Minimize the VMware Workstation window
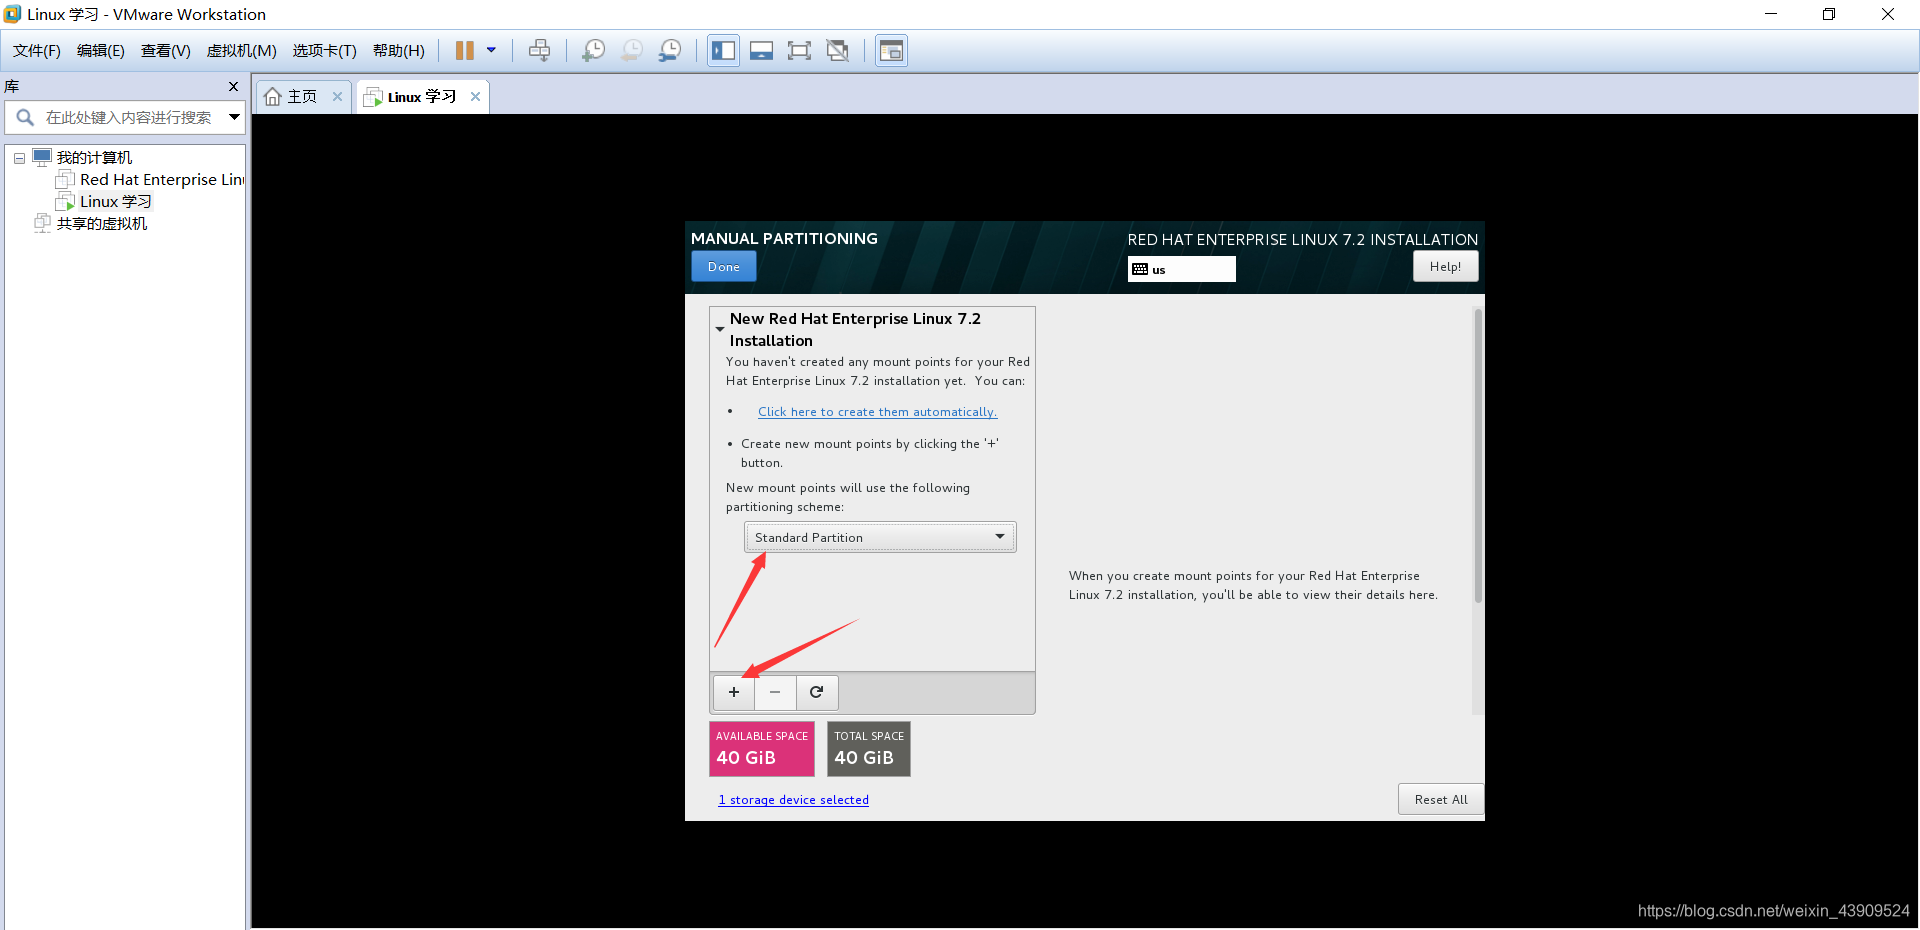The width and height of the screenshot is (1920, 930). point(1771,14)
